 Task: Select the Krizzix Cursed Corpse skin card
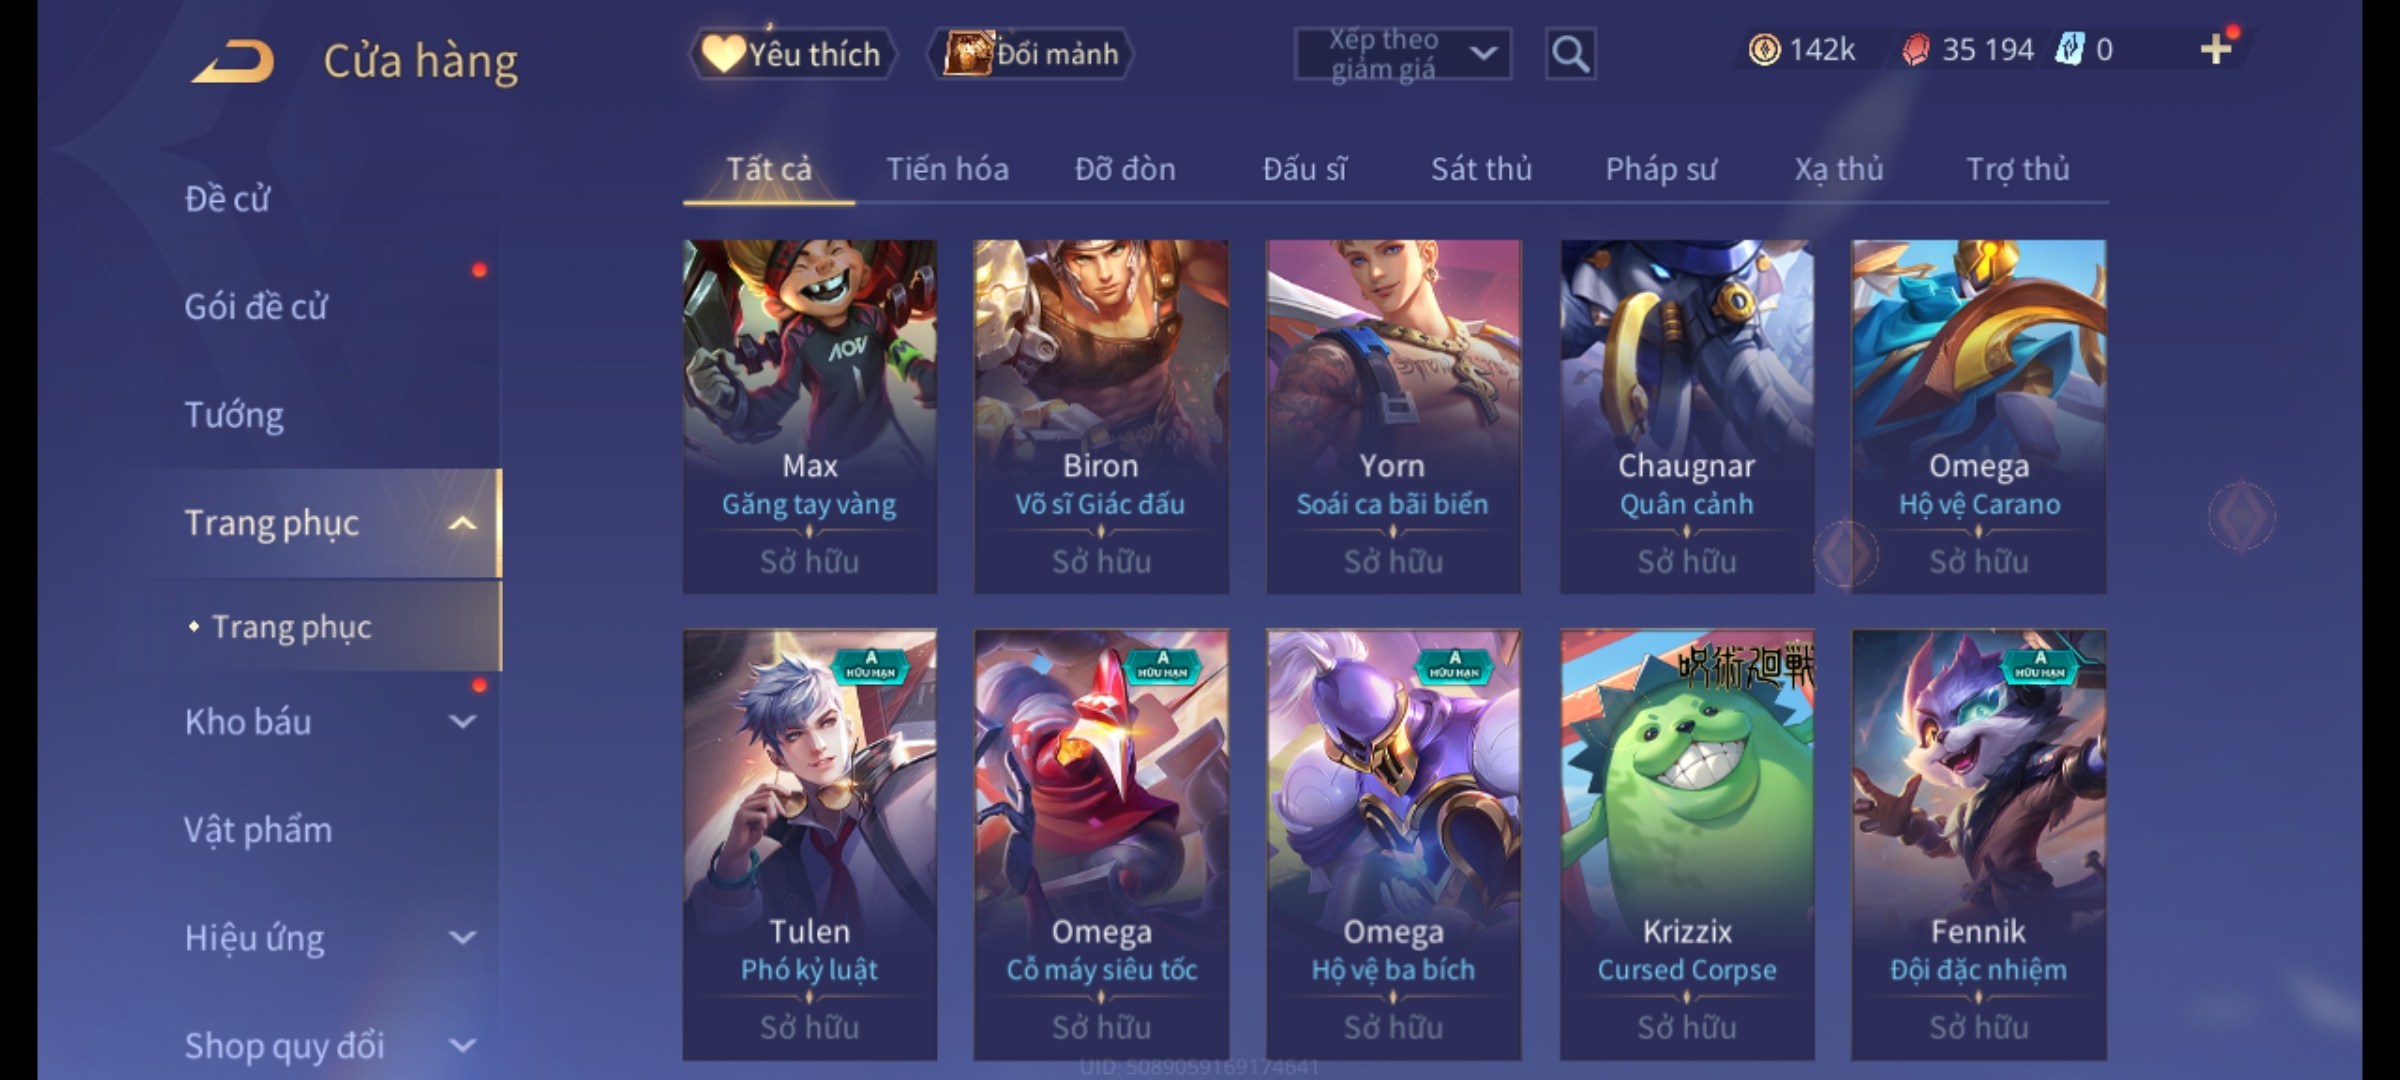point(1687,844)
